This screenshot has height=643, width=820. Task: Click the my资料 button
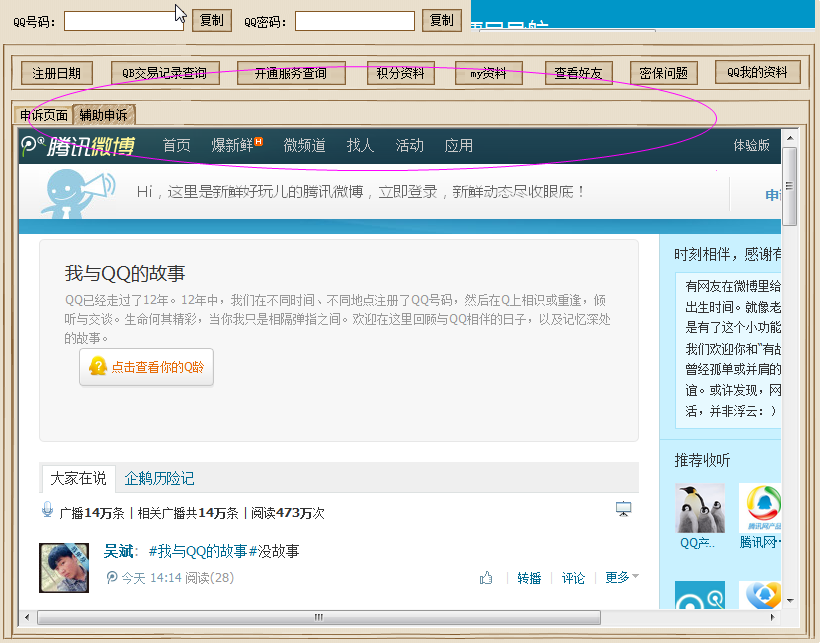[x=488, y=73]
